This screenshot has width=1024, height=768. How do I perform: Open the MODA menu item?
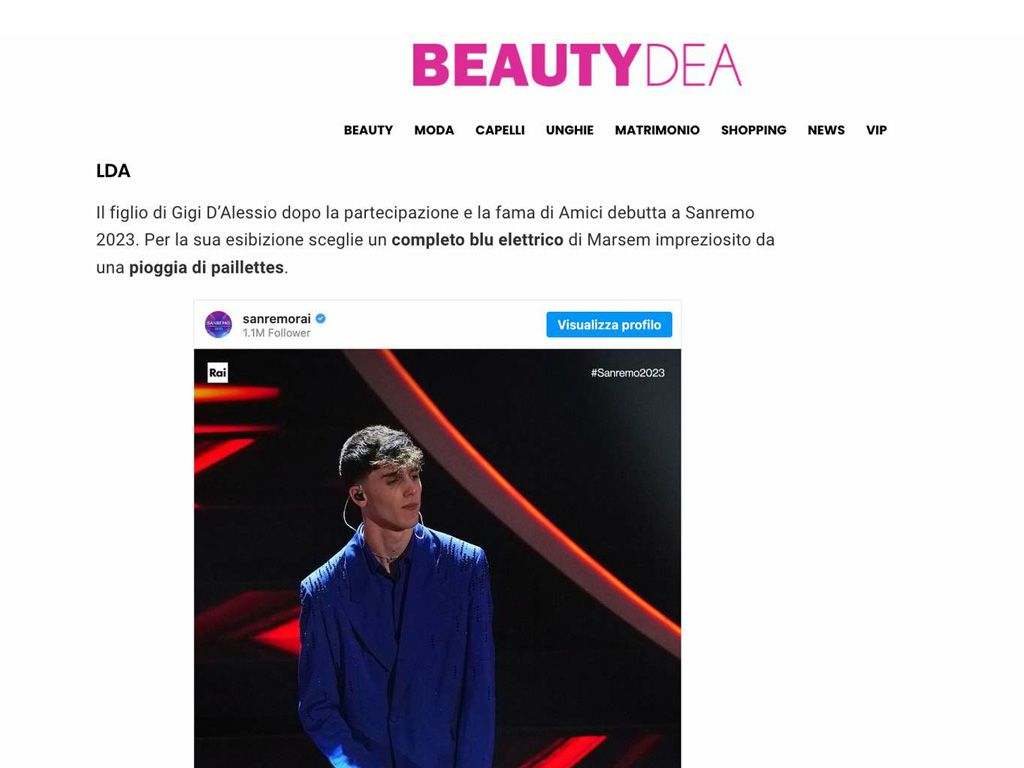[434, 130]
